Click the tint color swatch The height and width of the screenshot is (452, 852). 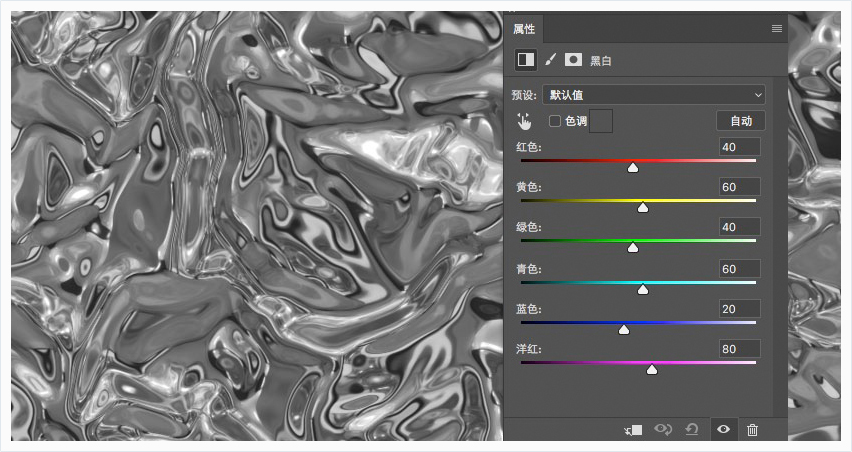(x=601, y=121)
